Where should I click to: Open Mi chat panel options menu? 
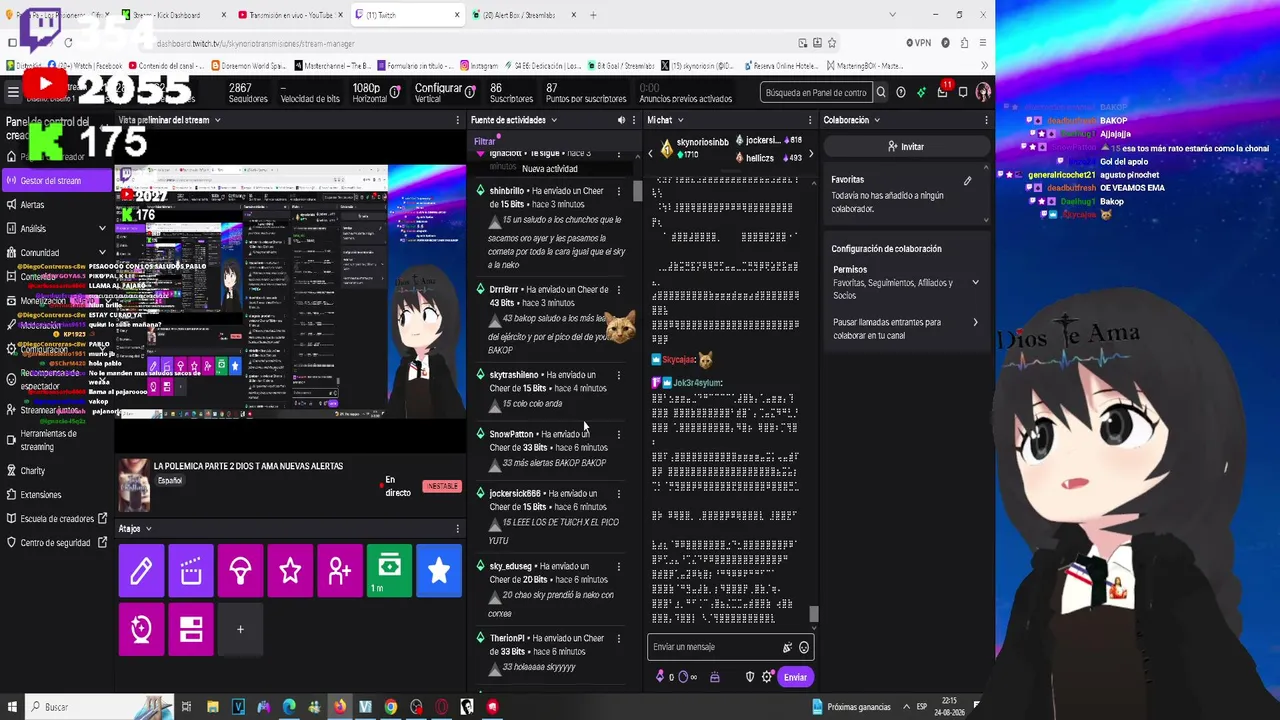(x=812, y=120)
